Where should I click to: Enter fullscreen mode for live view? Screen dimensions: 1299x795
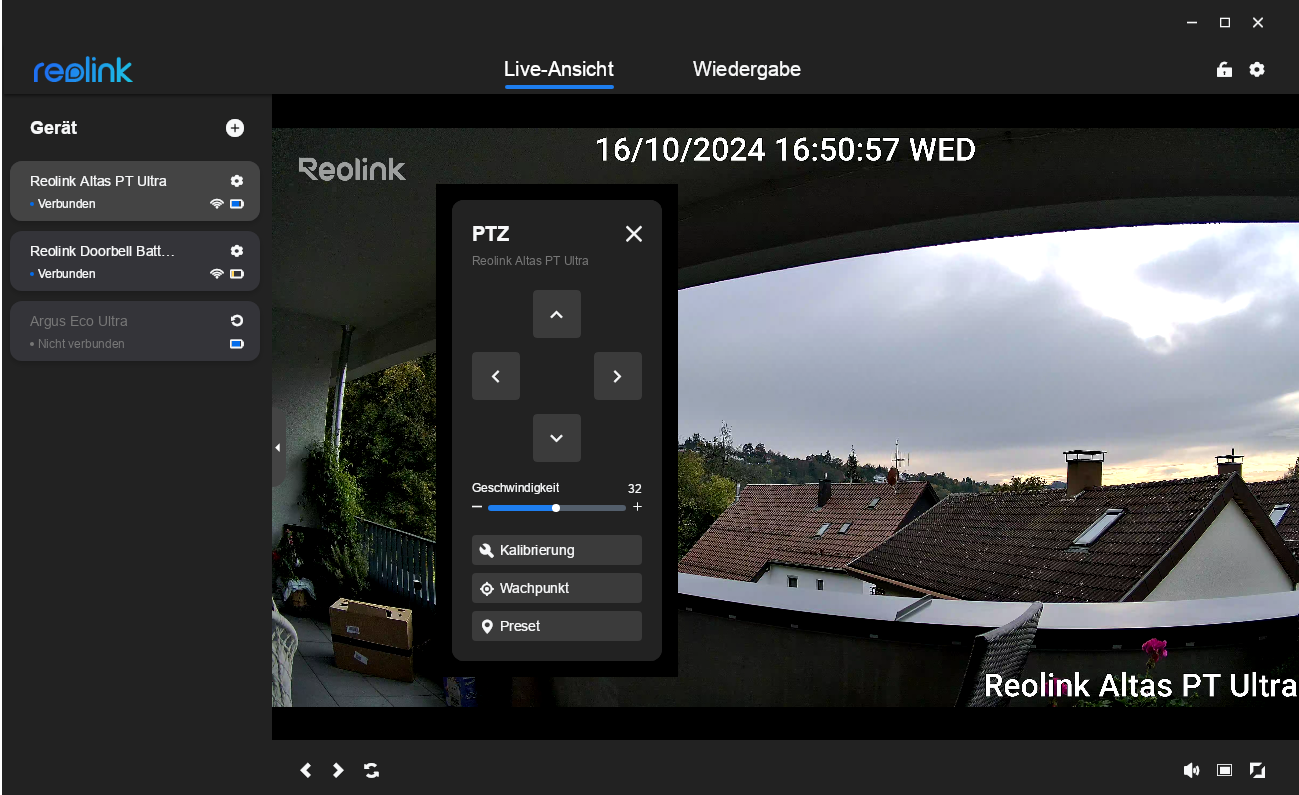click(1257, 770)
